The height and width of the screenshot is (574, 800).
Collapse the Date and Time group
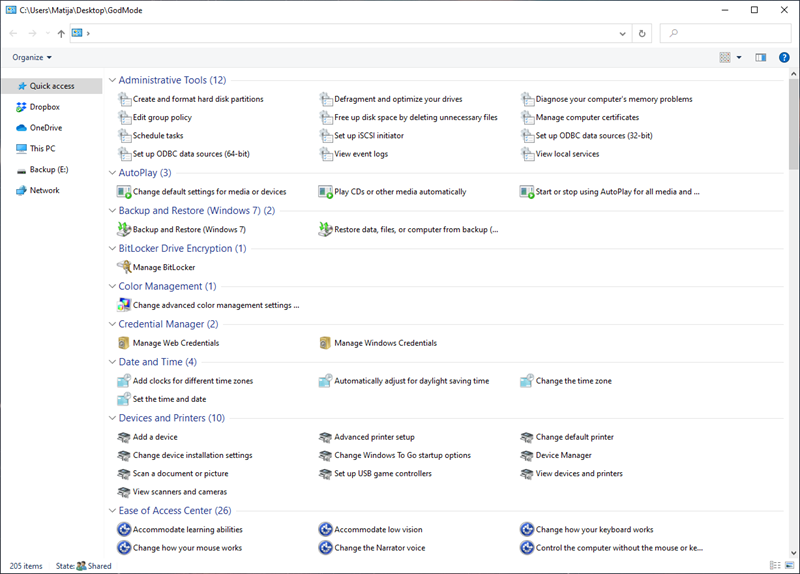[x=111, y=362]
